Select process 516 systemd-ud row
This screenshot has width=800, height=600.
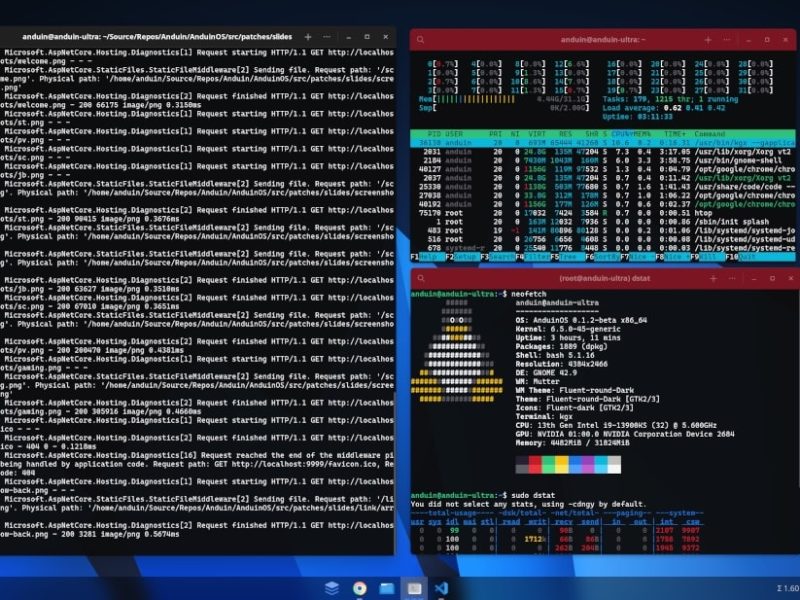603,239
